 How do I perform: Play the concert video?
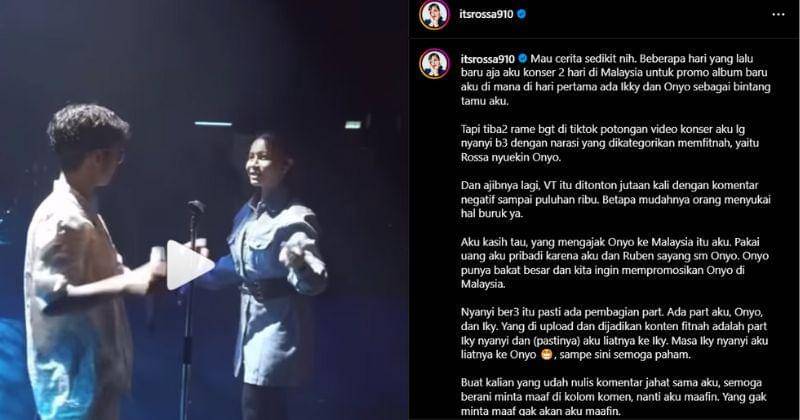[190, 265]
